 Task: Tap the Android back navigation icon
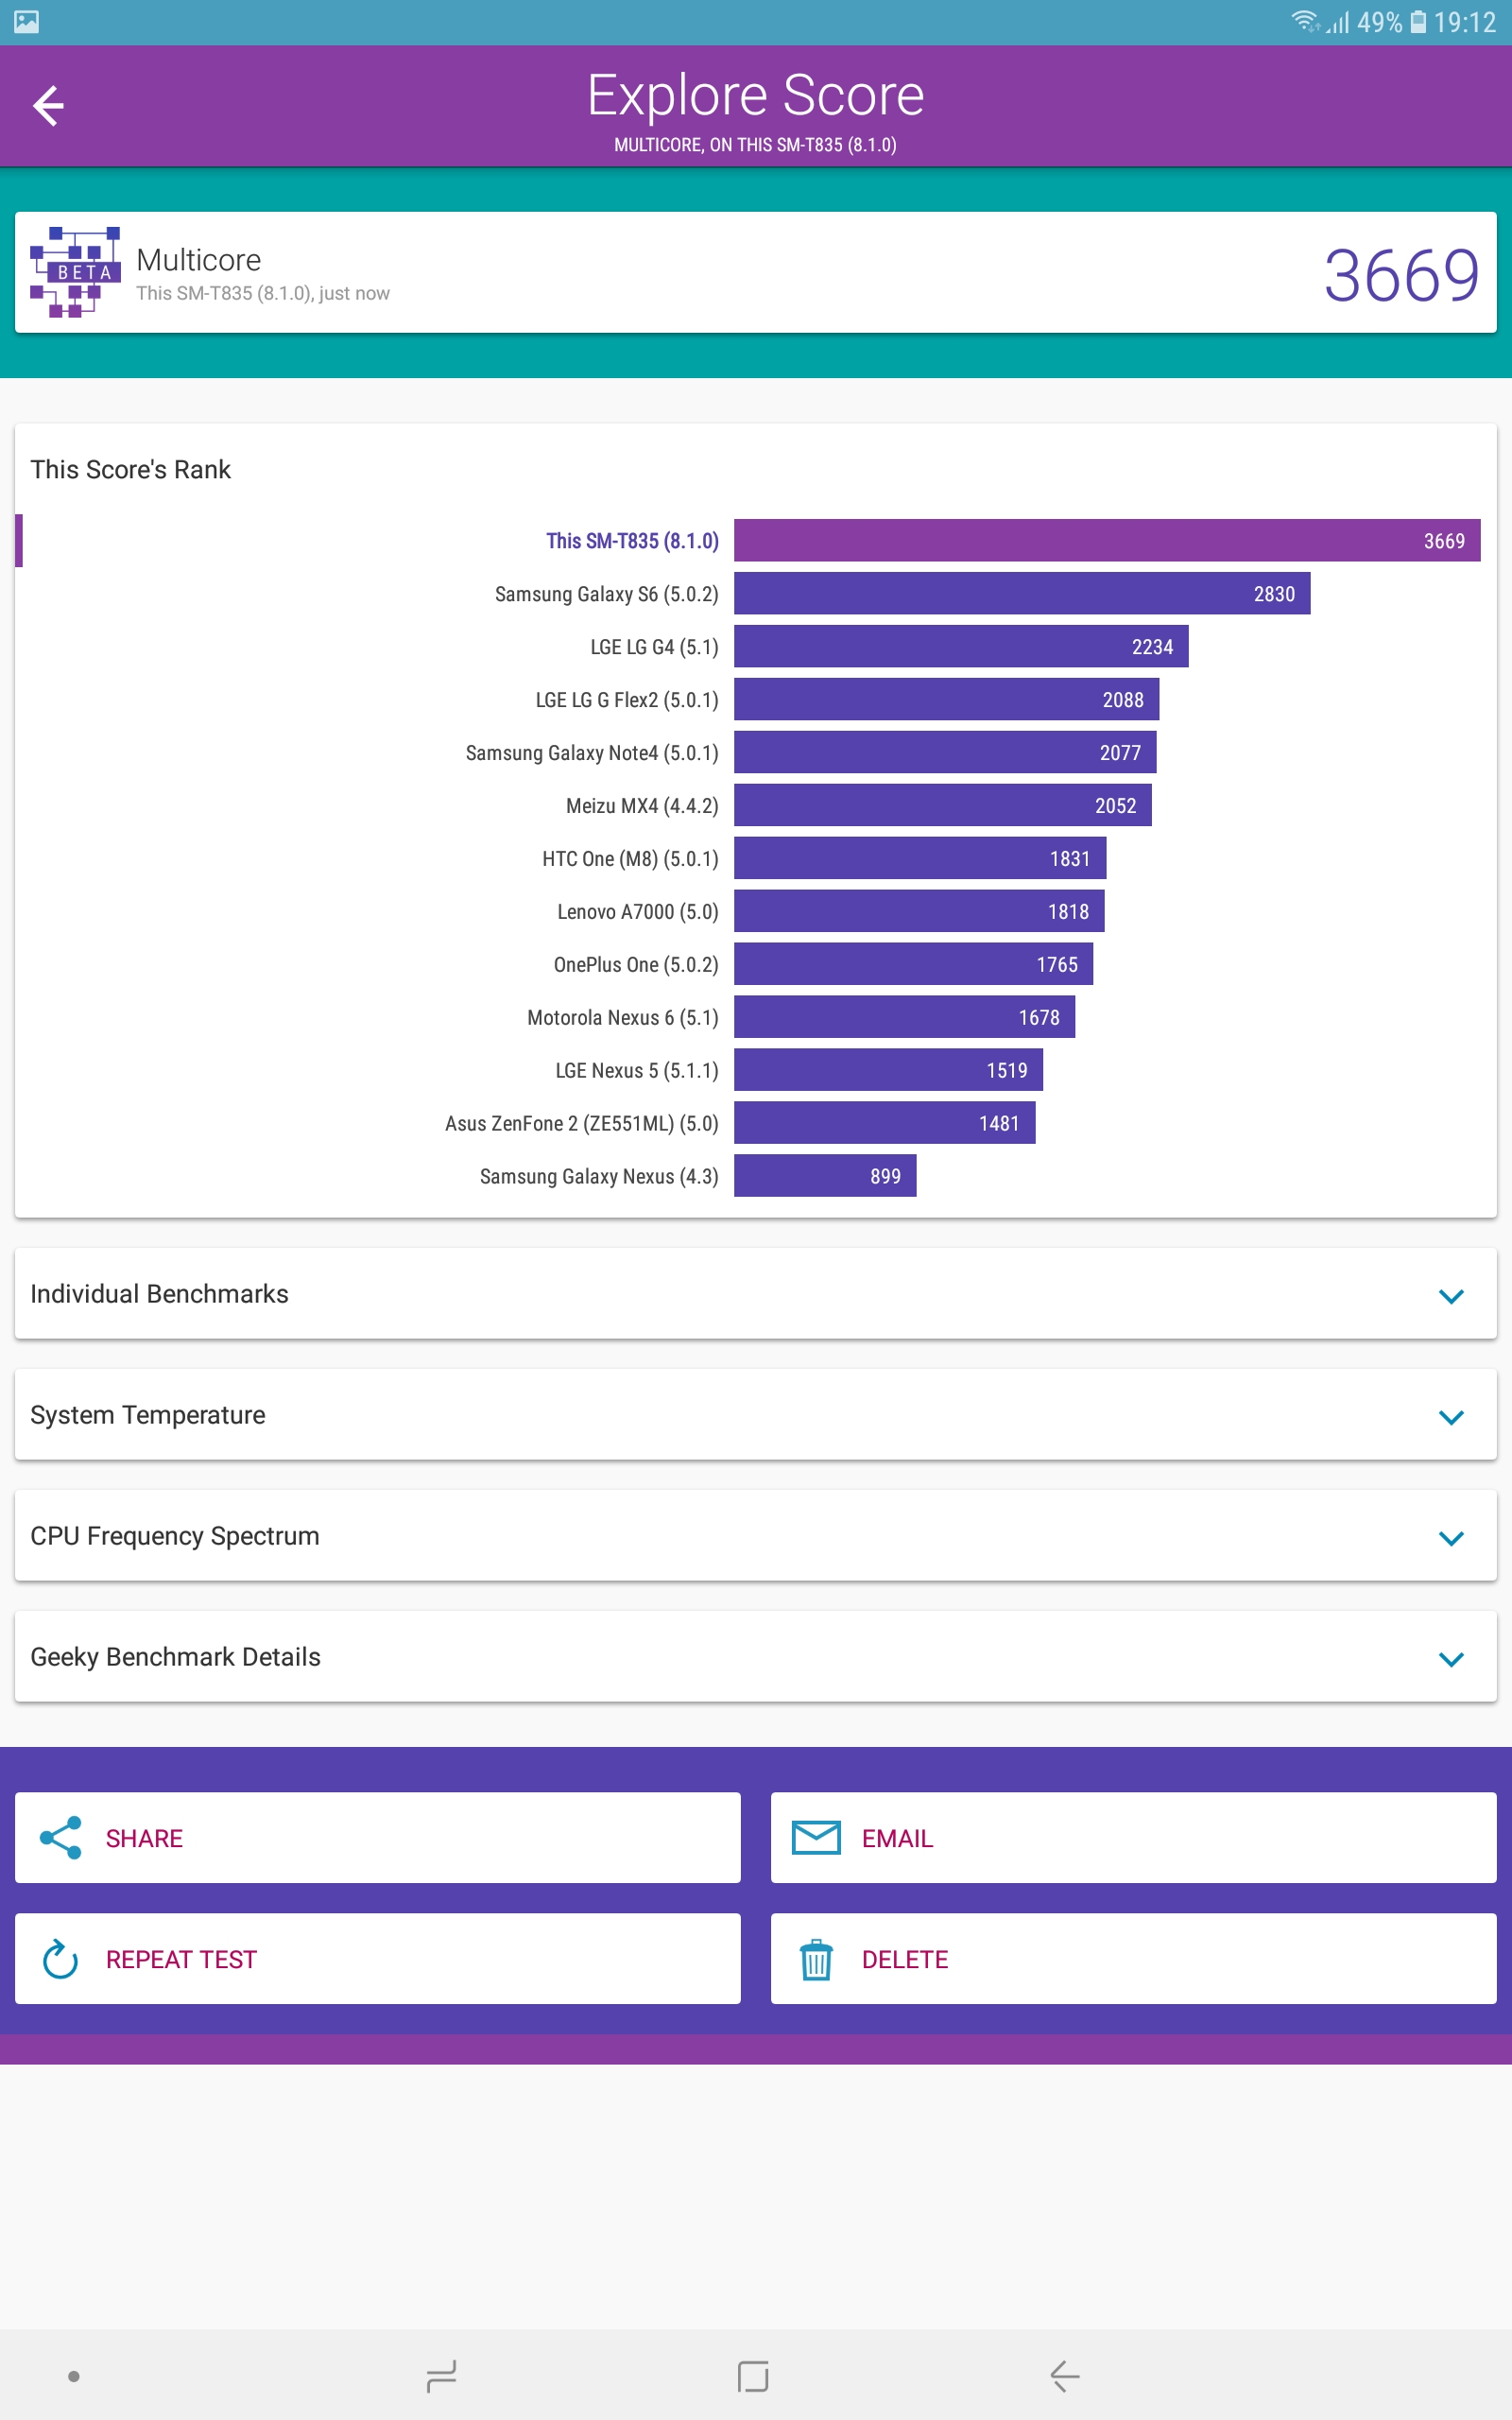(x=1065, y=2376)
